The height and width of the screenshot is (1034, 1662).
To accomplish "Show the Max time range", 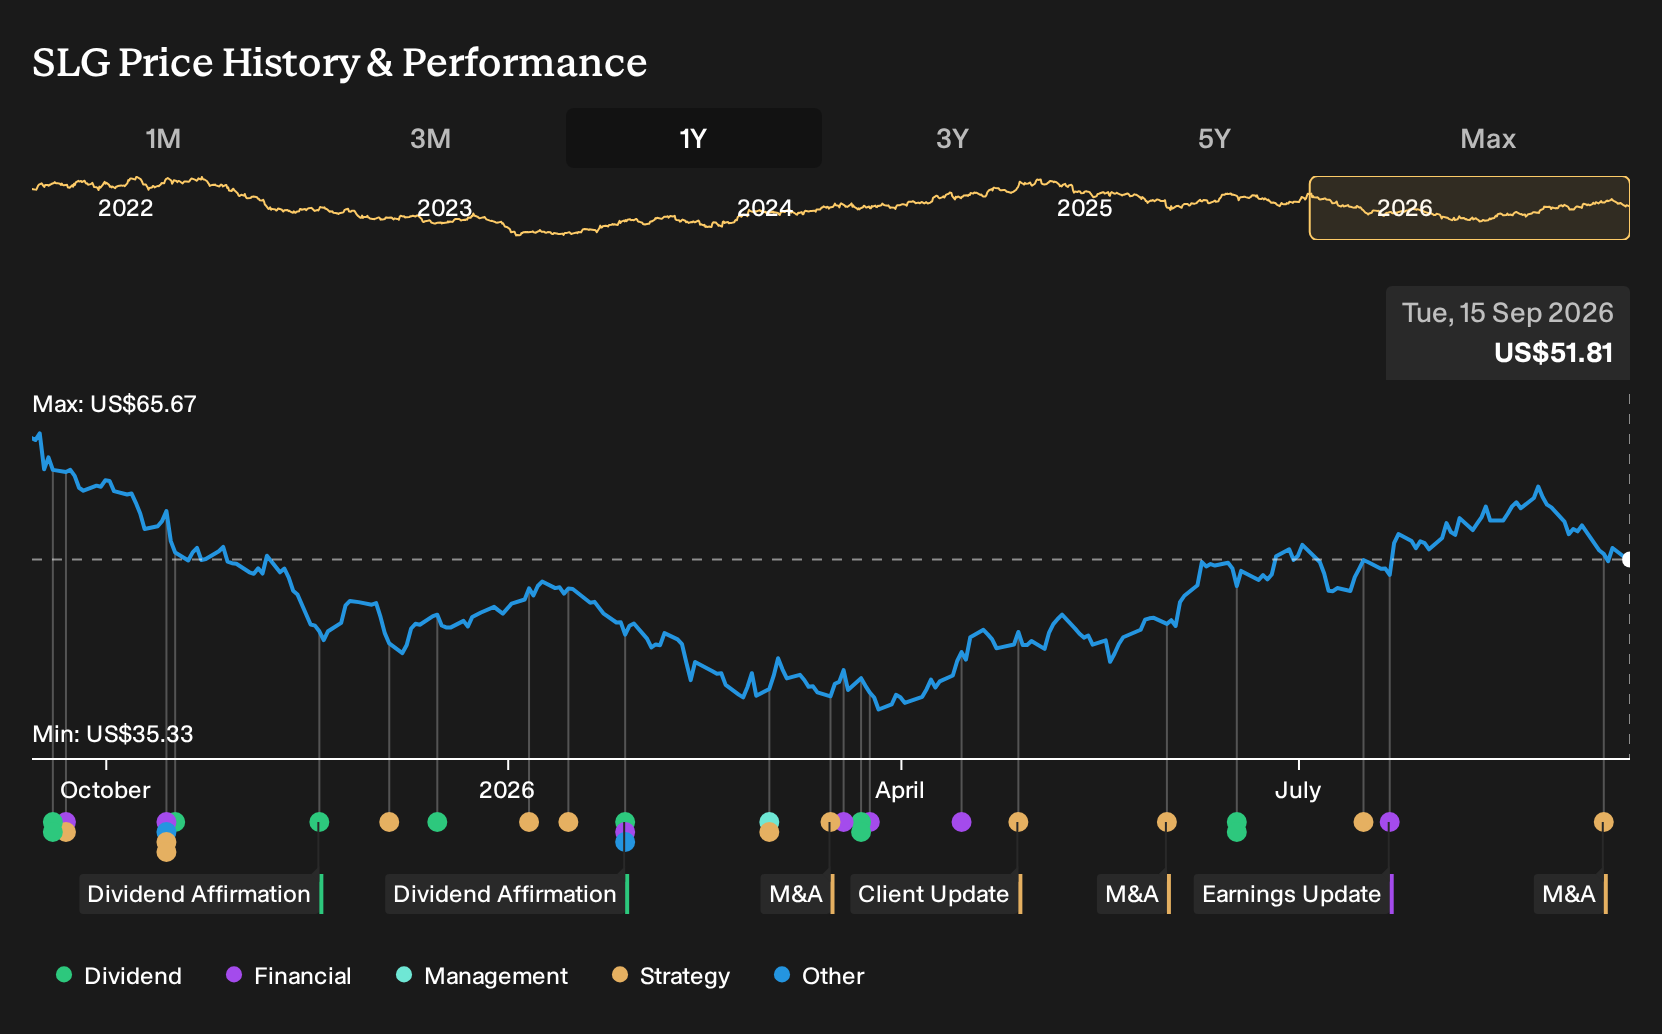I will click(x=1488, y=138).
